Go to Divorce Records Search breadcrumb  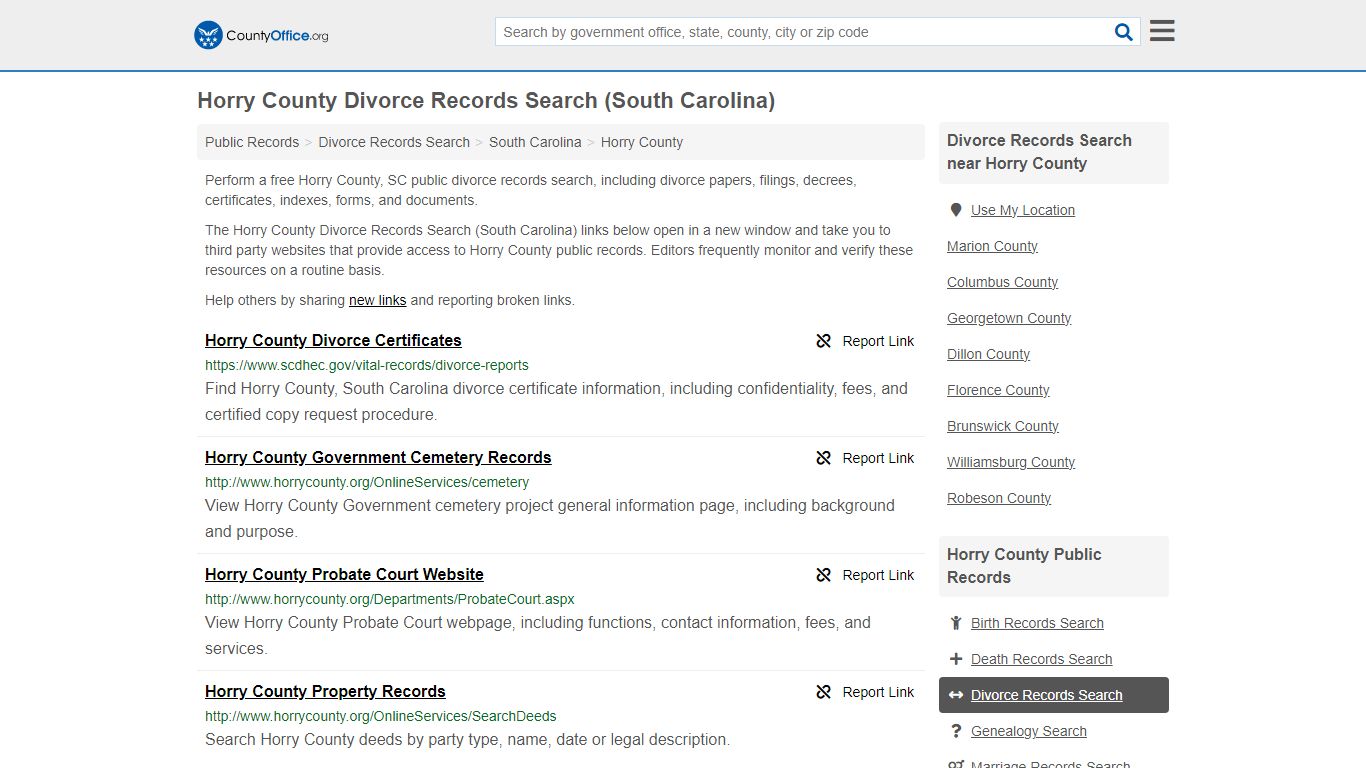coord(394,142)
